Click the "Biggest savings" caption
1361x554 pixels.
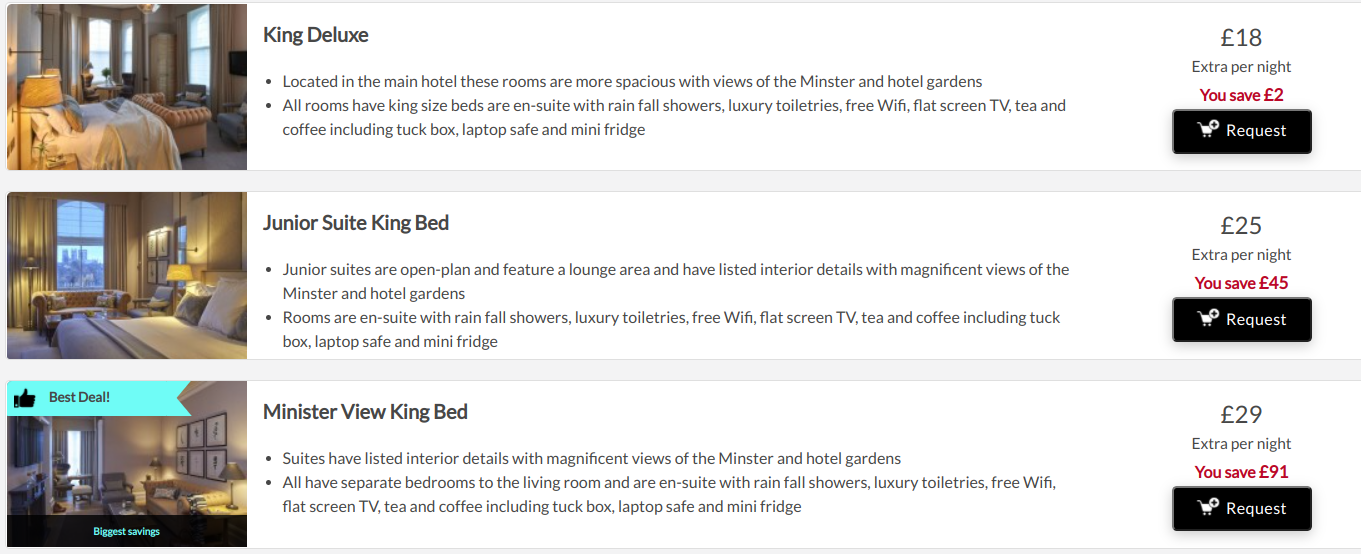(126, 531)
